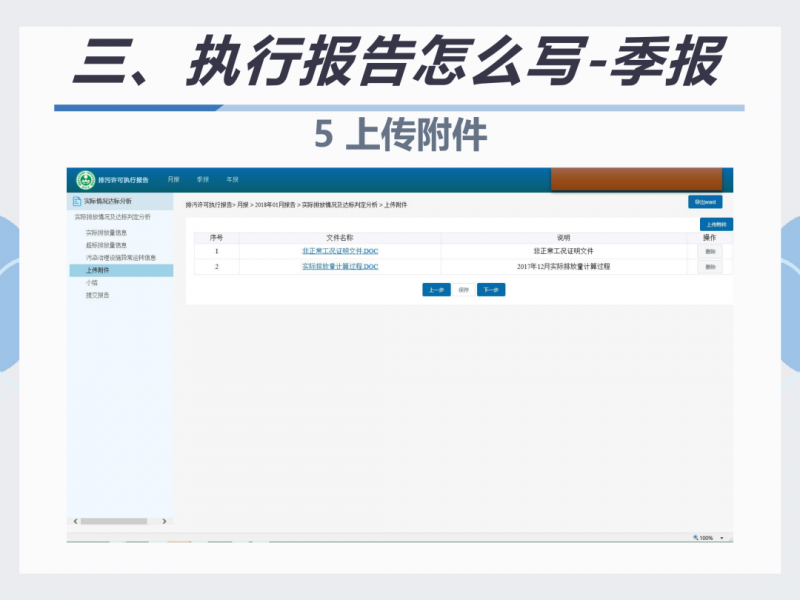Select 实际排放情况及达标判定分析 in the sidebar
This screenshot has width=800, height=600.
(x=113, y=217)
